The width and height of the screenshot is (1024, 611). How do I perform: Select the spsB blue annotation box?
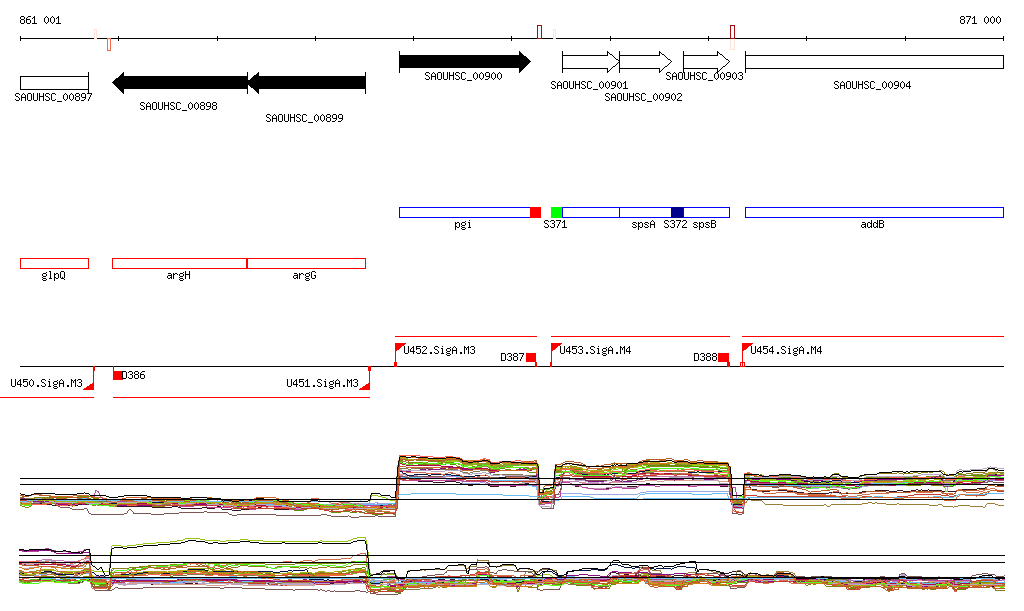pyautogui.click(x=707, y=212)
